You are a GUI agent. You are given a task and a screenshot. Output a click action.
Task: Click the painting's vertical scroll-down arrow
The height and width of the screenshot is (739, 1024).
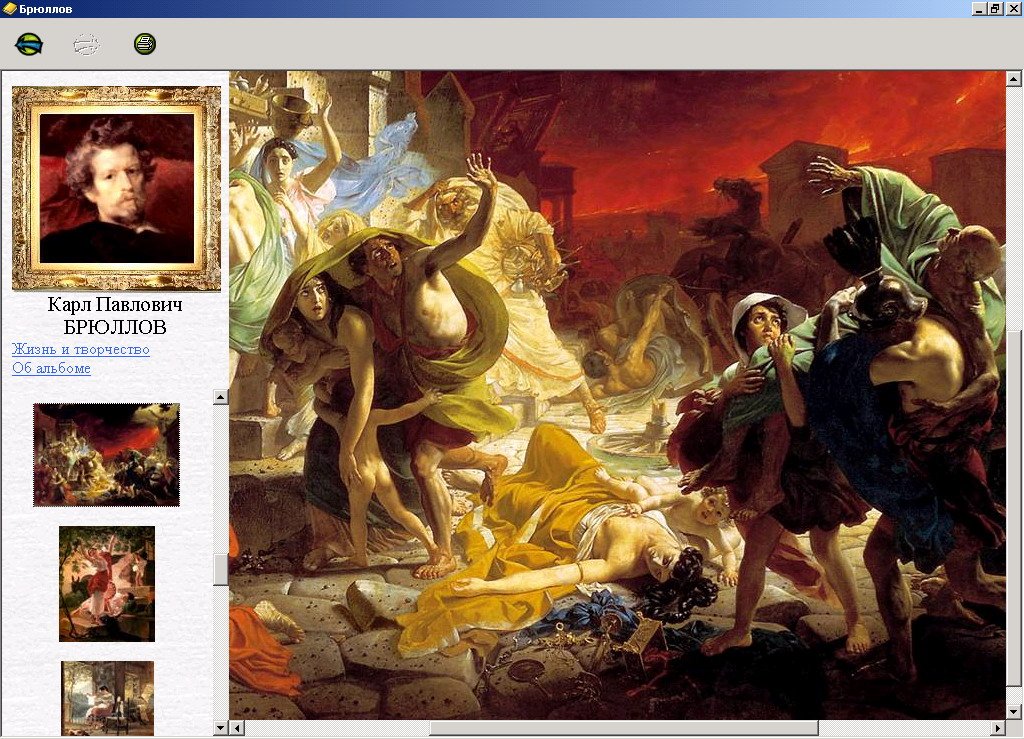[x=1013, y=711]
